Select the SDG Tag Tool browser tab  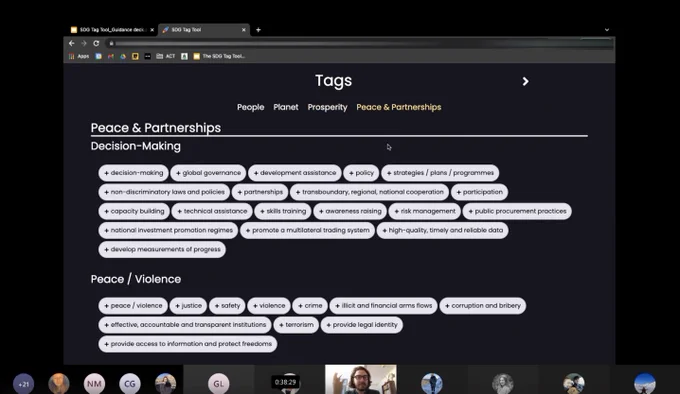click(x=204, y=30)
